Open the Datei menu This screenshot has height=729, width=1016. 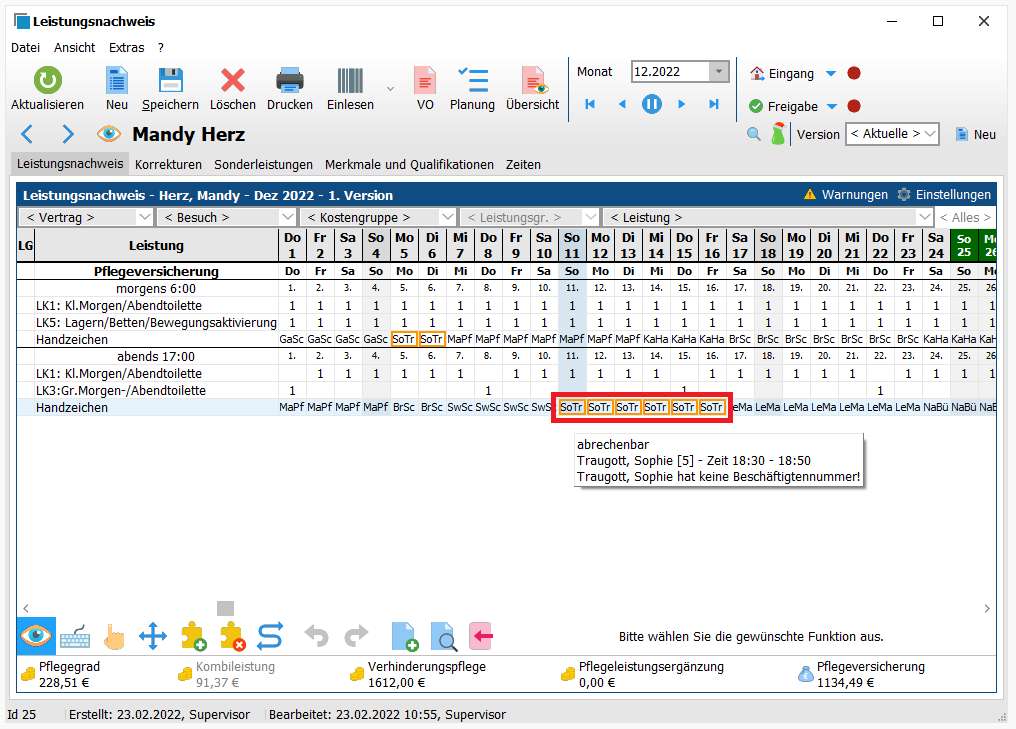point(25,47)
